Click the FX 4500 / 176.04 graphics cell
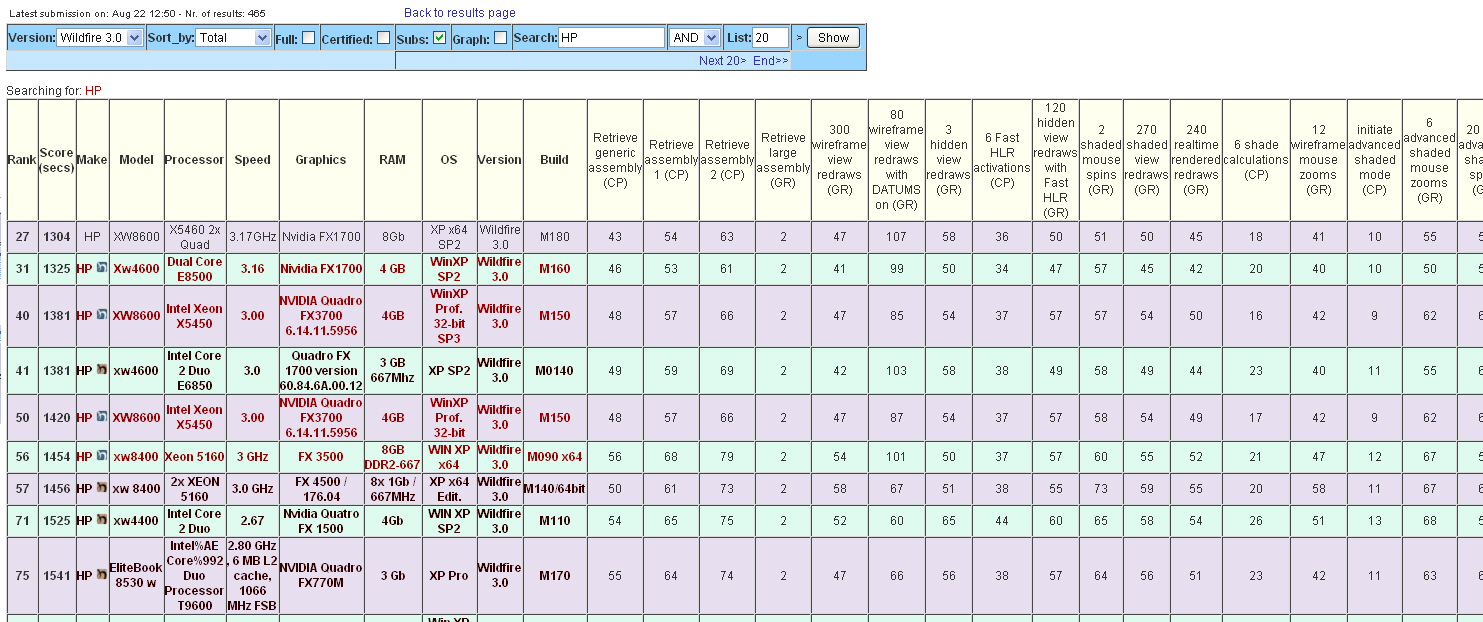The image size is (1483, 622). point(321,489)
